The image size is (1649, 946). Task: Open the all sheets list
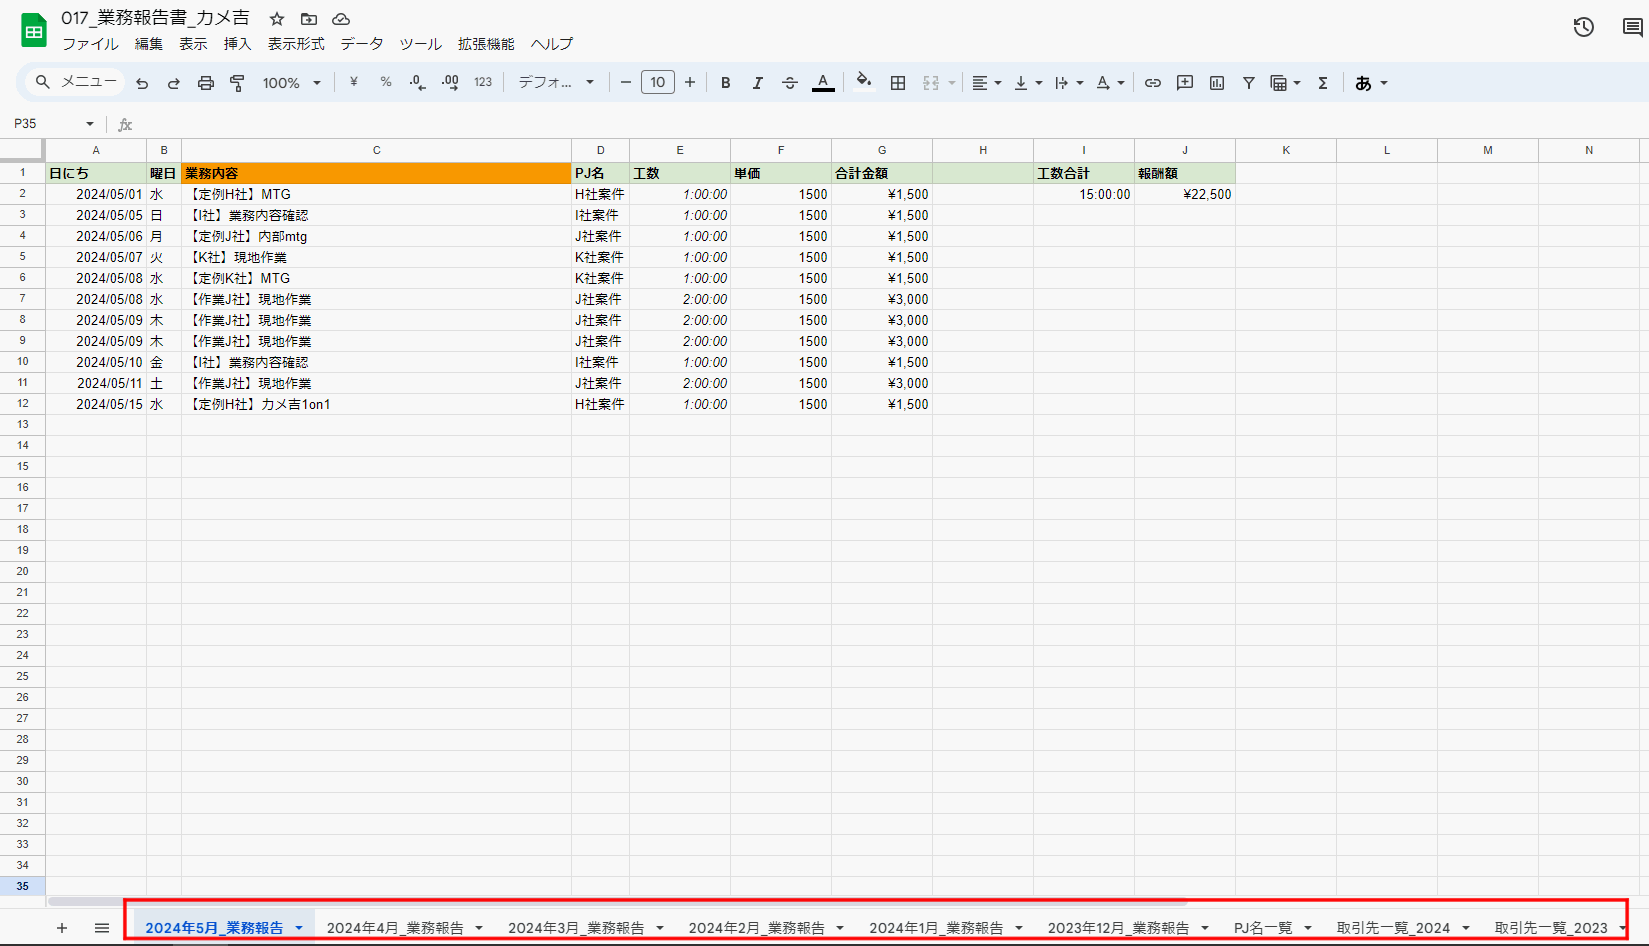[x=102, y=928]
